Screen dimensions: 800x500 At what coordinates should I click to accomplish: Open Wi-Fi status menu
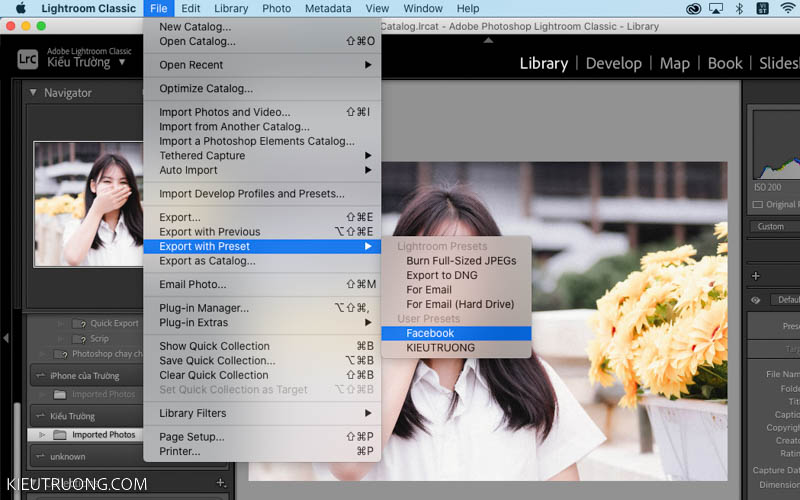(788, 8)
